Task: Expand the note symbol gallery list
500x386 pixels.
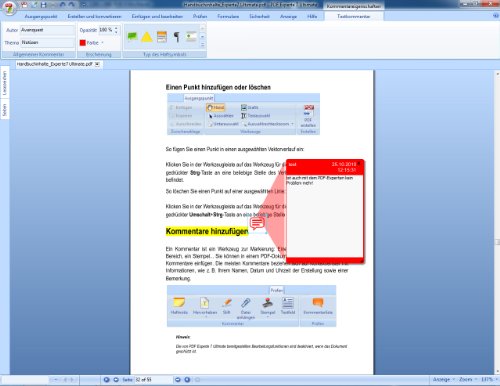Action: tap(202, 44)
